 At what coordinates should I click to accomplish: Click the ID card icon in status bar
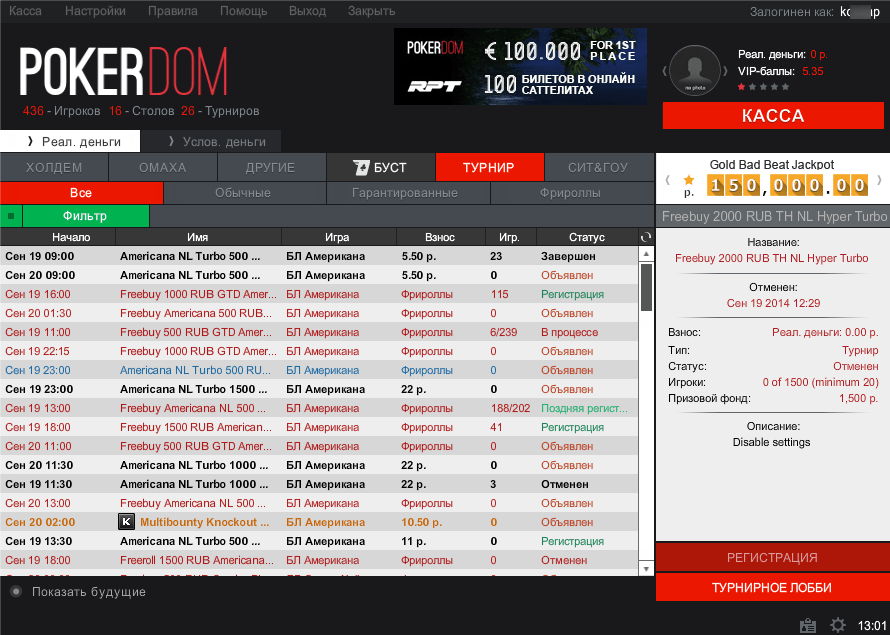point(808,625)
